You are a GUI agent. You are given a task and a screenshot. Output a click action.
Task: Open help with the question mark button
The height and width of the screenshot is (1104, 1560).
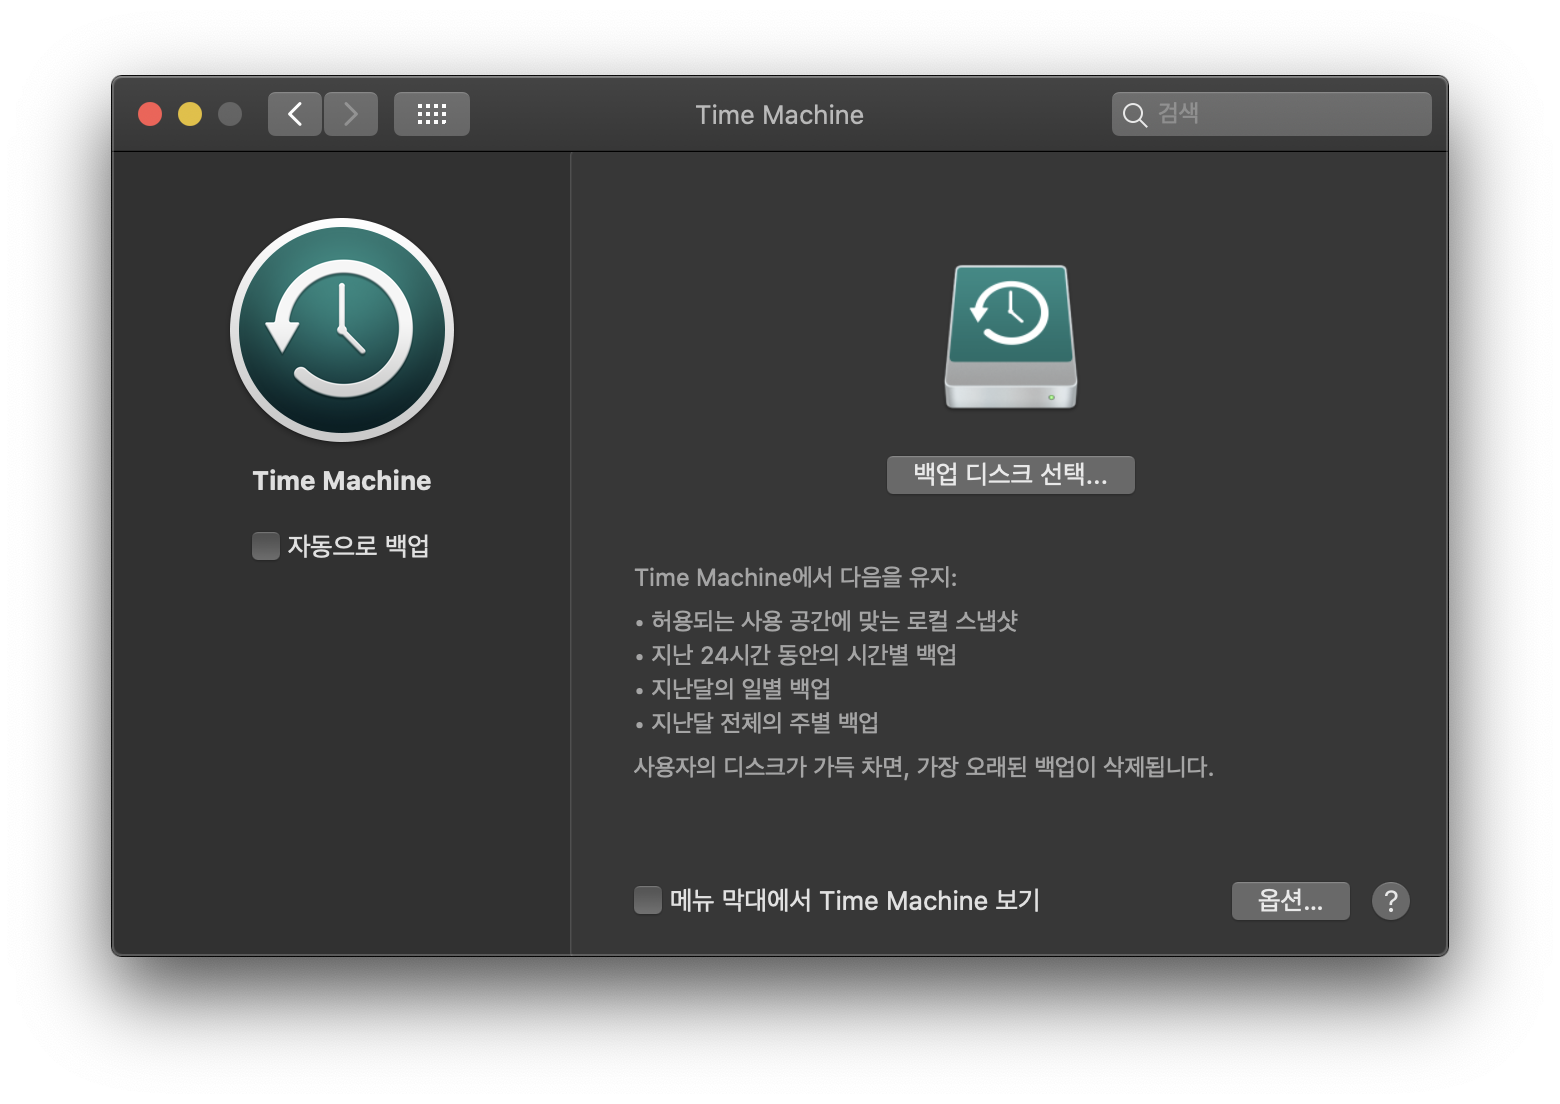coord(1391,901)
